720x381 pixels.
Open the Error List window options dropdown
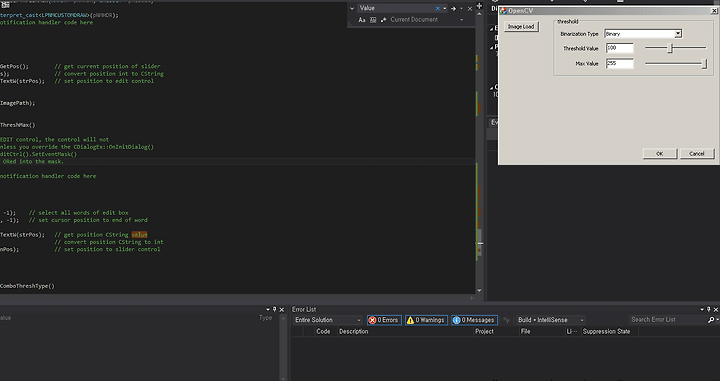tap(702, 309)
